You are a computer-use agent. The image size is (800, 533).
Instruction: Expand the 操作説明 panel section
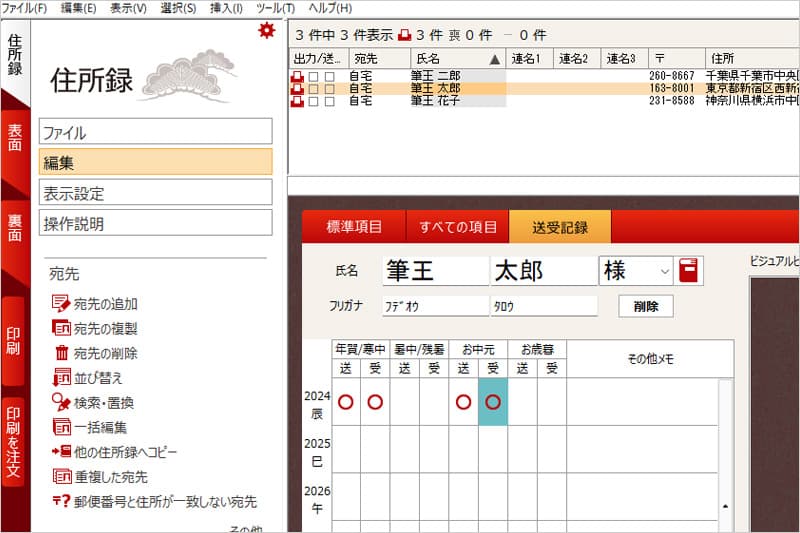pyautogui.click(x=156, y=222)
